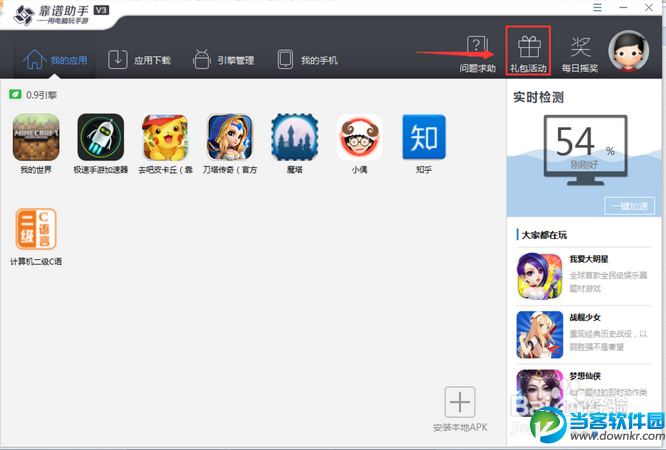666x450 pixels.
Task: Close the 靠谱助手 window
Action: [x=649, y=7]
